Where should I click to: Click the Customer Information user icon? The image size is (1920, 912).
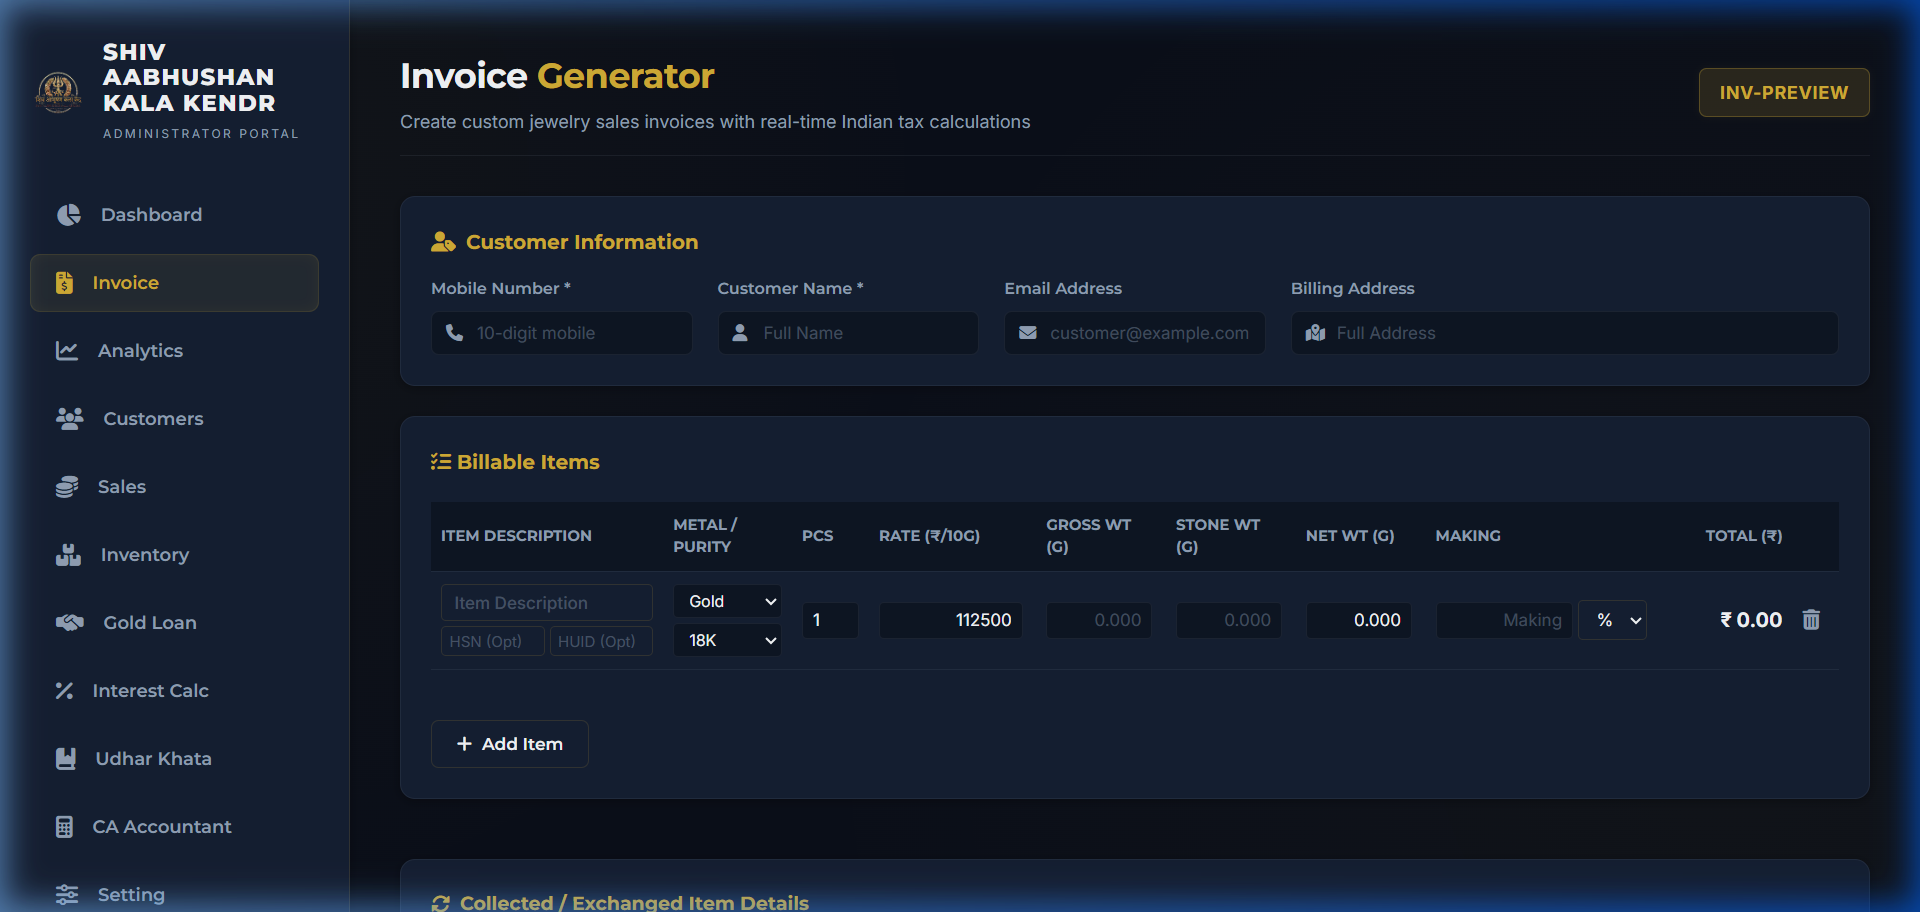pos(443,242)
